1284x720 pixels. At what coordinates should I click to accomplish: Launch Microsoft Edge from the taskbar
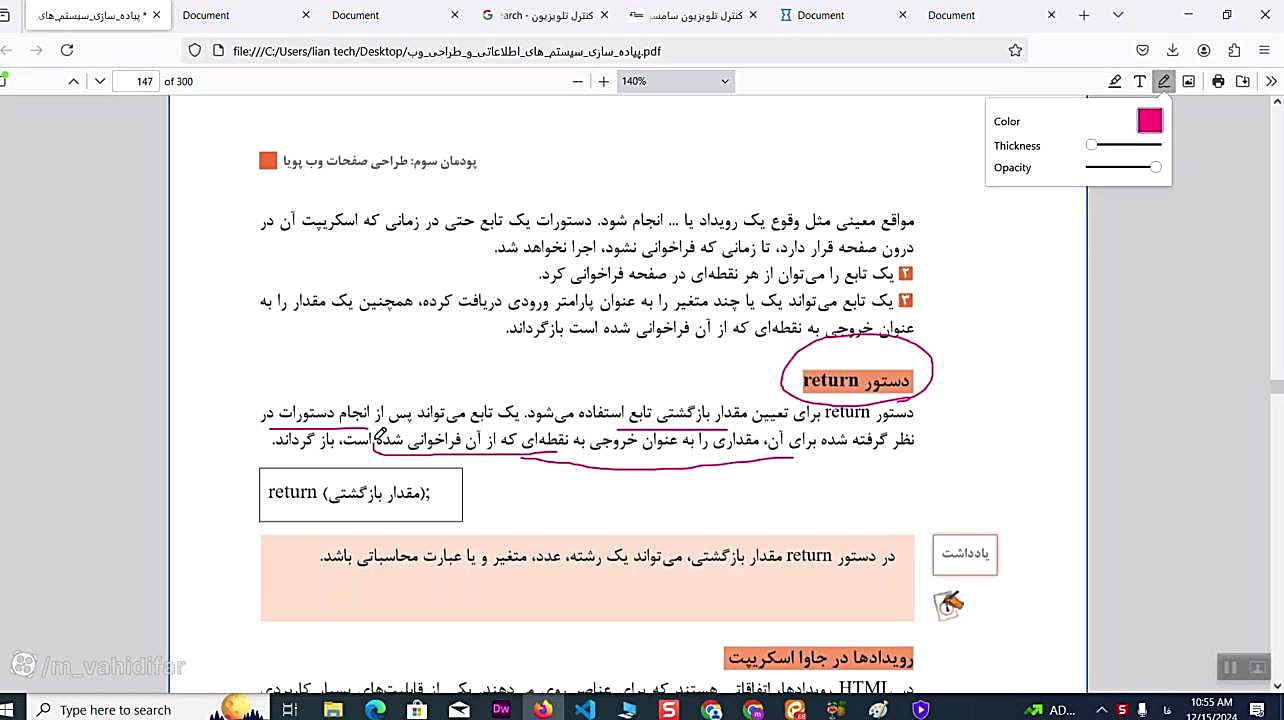coord(375,709)
